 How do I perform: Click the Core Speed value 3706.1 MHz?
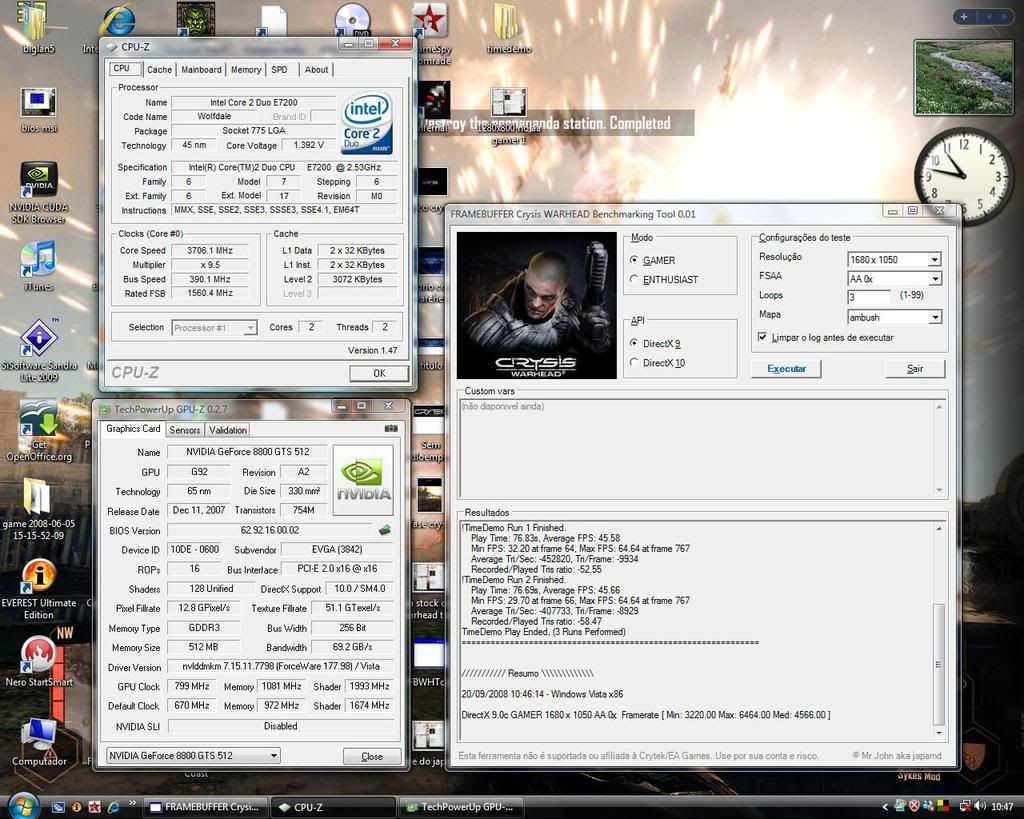pos(210,250)
